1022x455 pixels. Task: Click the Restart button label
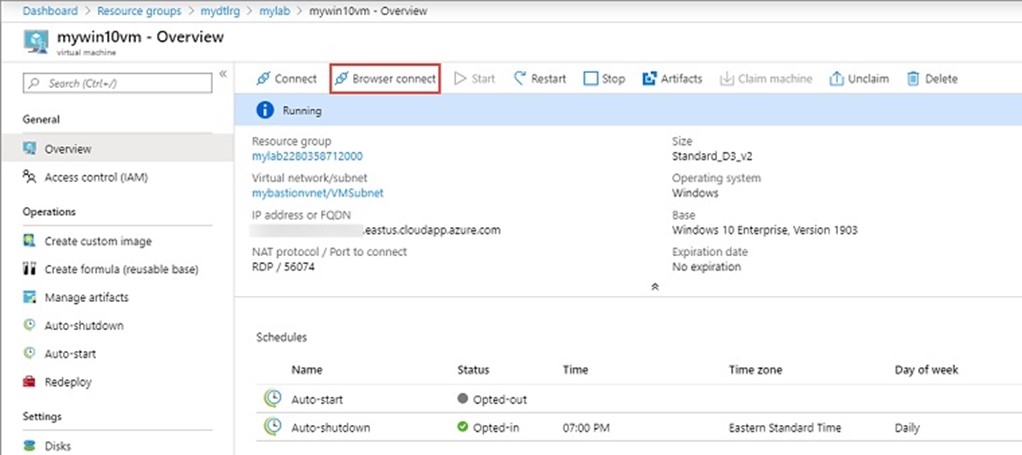point(548,79)
